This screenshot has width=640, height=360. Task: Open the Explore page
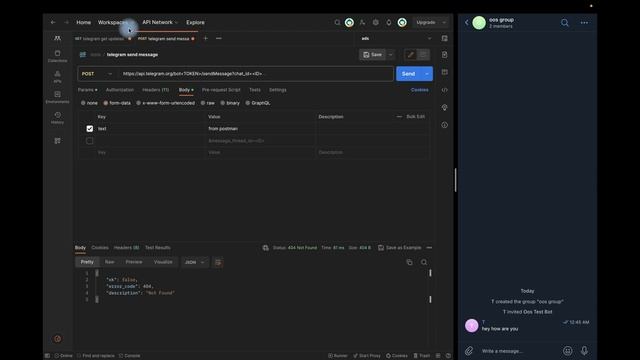195,22
